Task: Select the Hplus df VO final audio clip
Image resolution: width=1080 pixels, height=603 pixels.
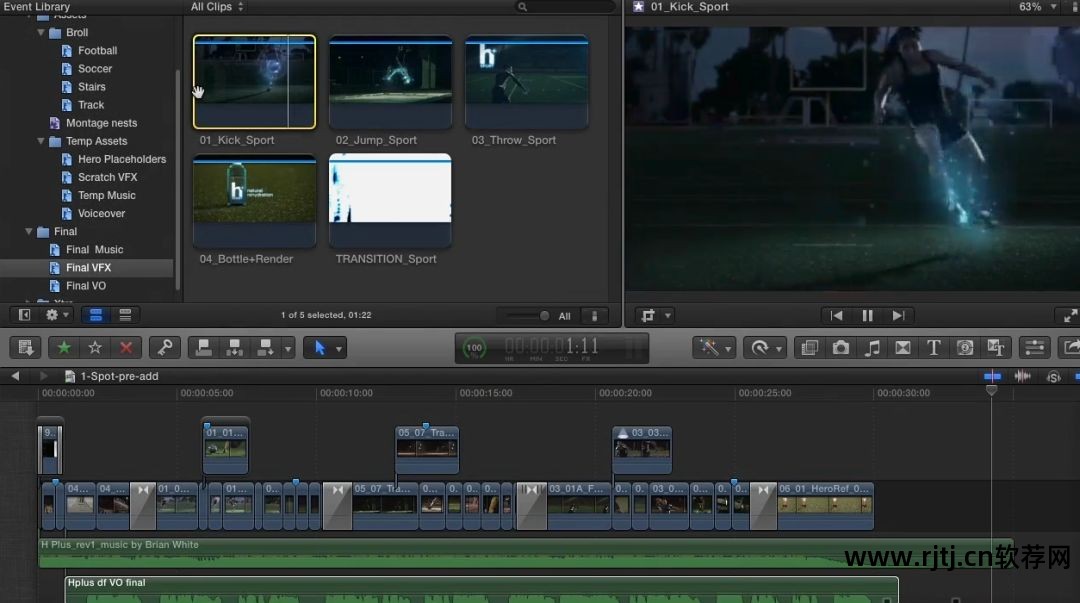Action: coord(481,589)
